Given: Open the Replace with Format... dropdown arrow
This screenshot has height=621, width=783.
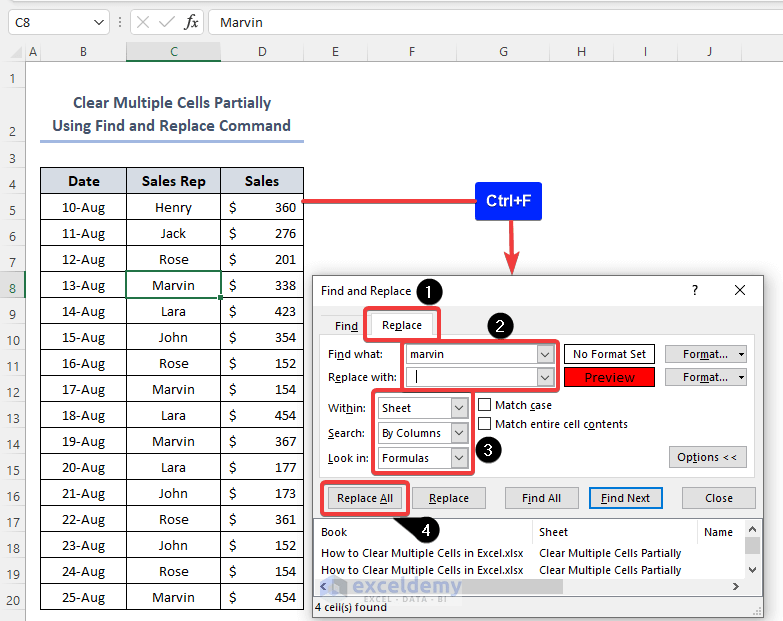Looking at the screenshot, I should (x=742, y=377).
